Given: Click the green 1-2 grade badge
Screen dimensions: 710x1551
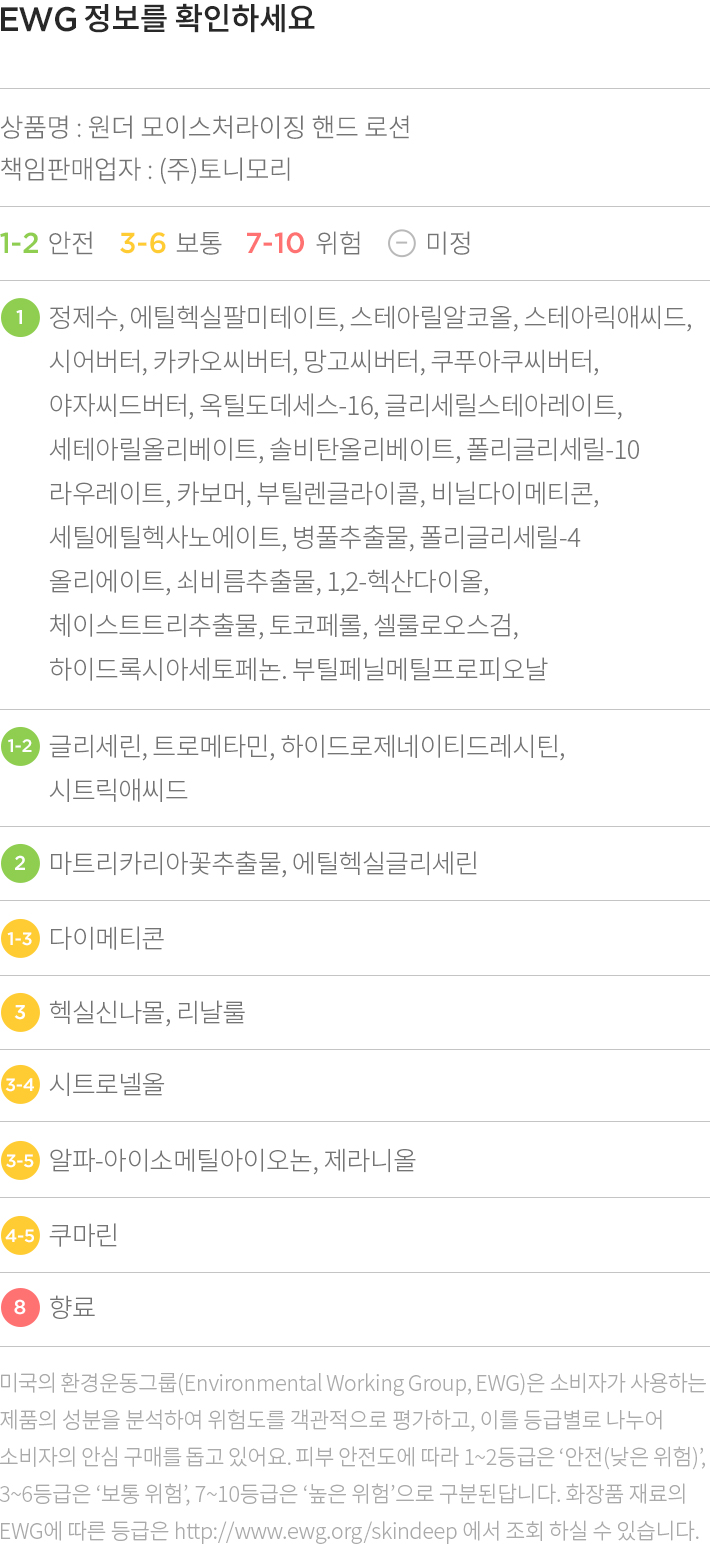Looking at the screenshot, I should coord(20,746).
